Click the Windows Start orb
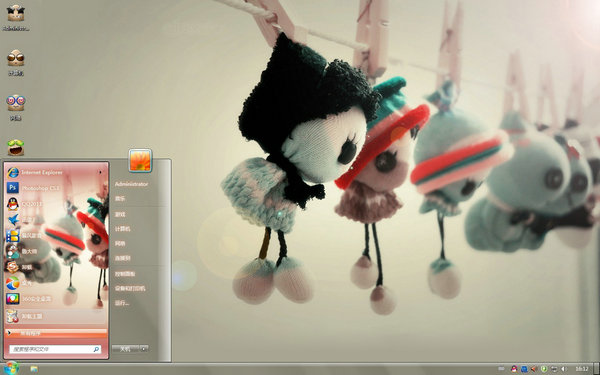 (11, 368)
